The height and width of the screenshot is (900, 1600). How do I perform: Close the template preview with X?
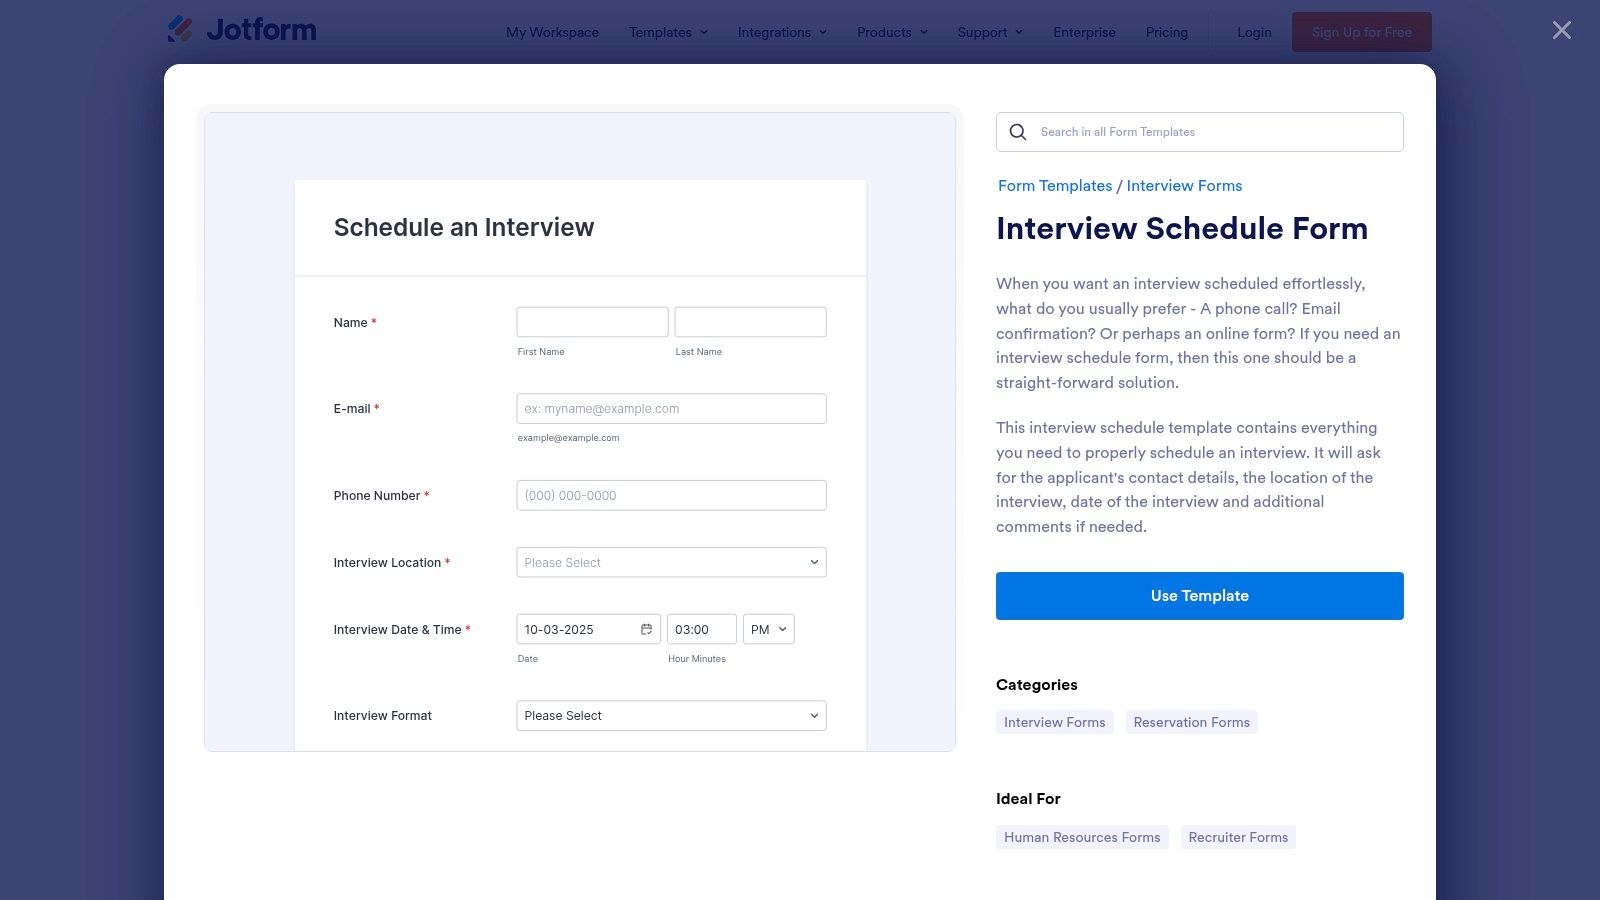[x=1561, y=30]
